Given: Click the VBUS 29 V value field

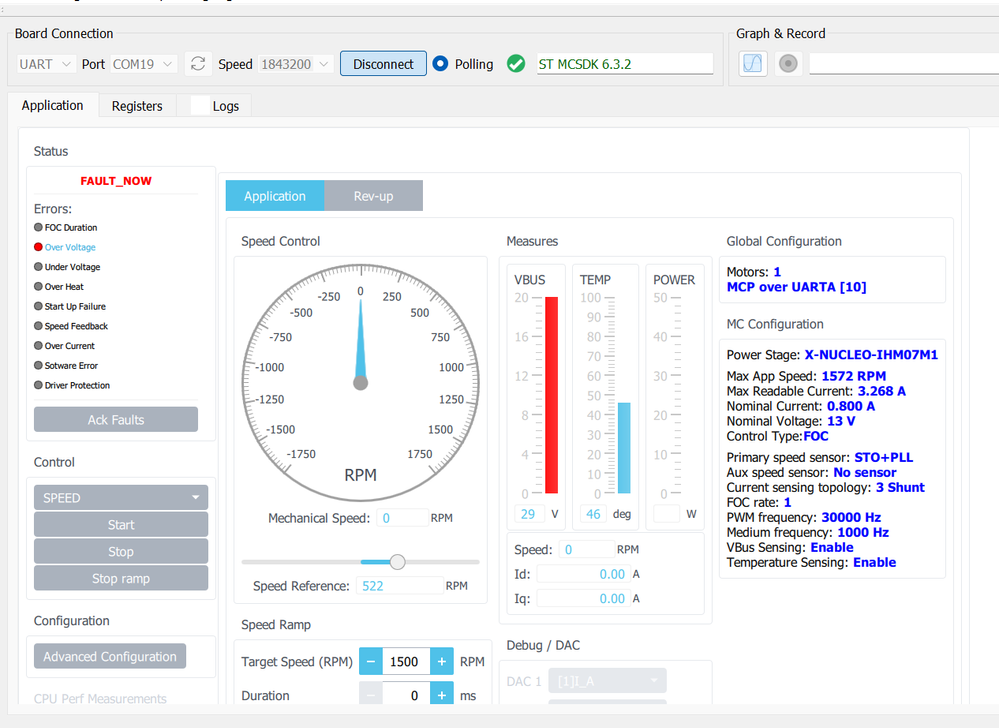Looking at the screenshot, I should [530, 514].
